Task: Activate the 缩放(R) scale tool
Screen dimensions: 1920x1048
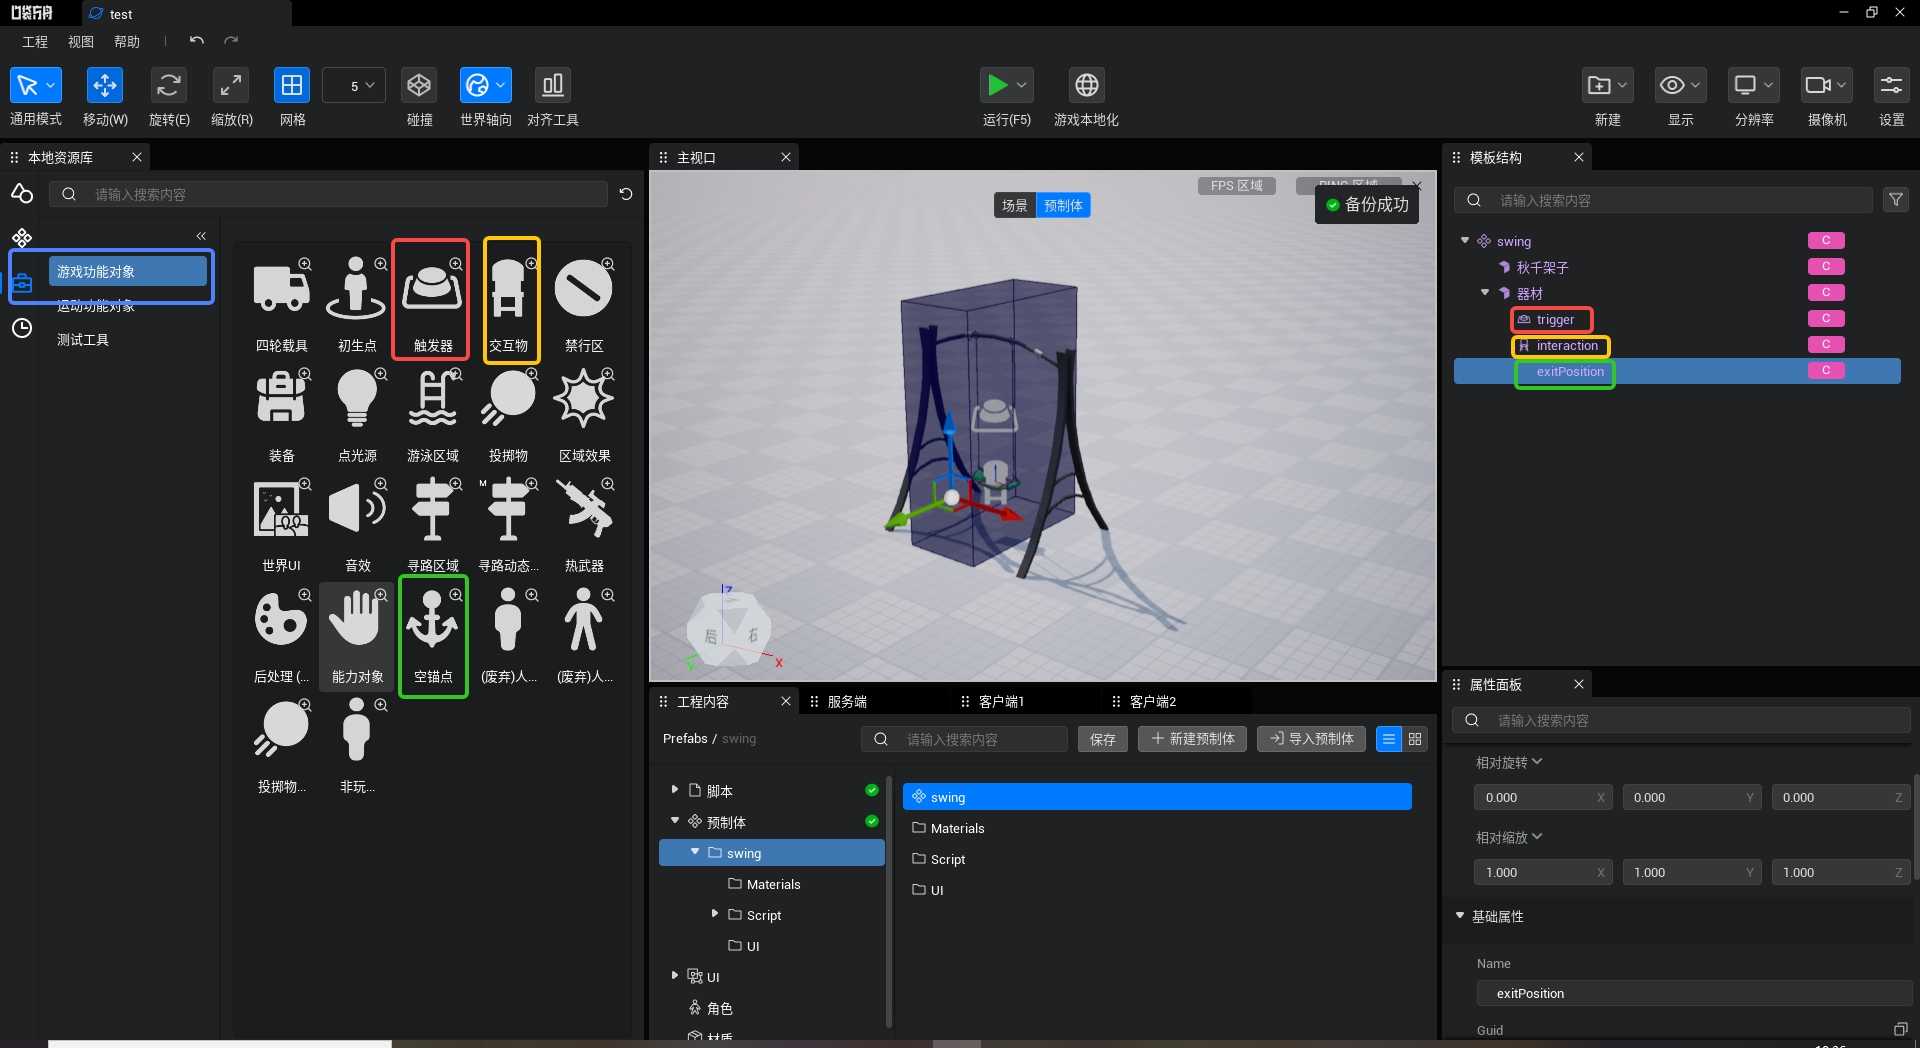Action: pyautogui.click(x=231, y=86)
